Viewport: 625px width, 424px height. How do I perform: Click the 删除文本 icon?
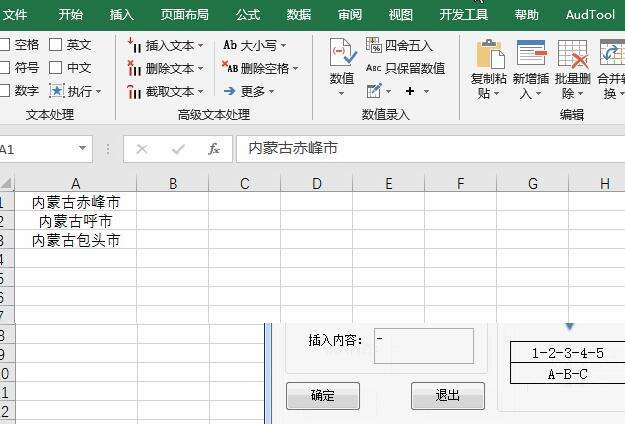tap(134, 68)
